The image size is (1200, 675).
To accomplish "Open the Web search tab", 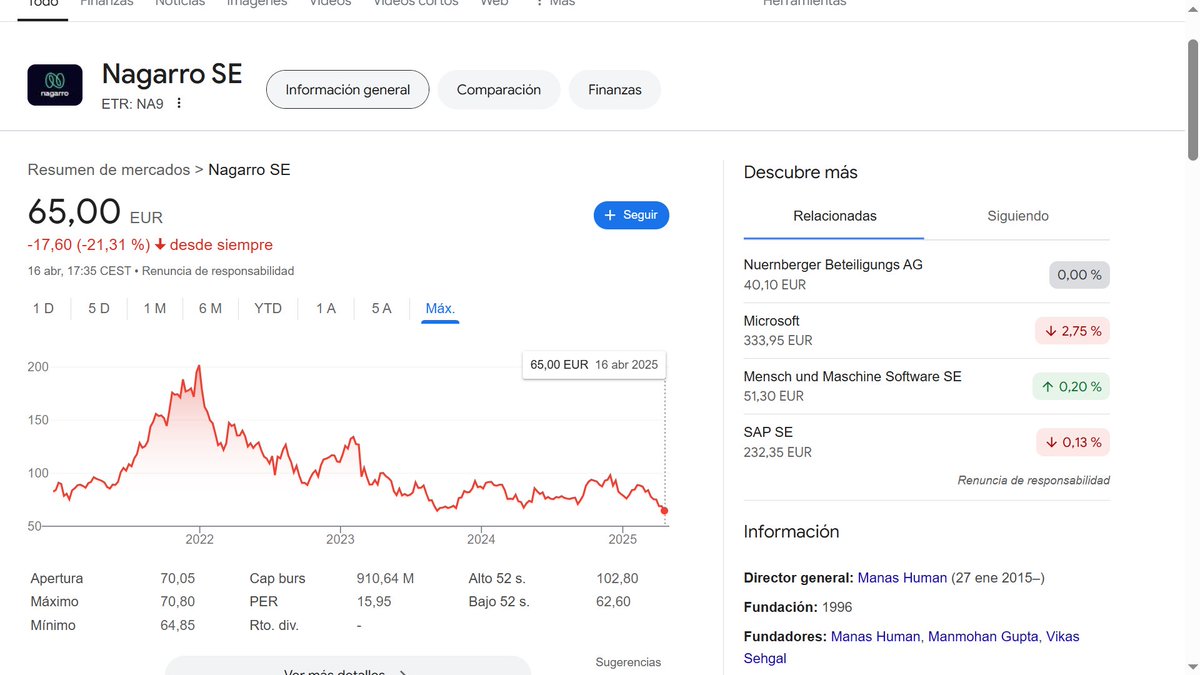I will tap(494, 3).
